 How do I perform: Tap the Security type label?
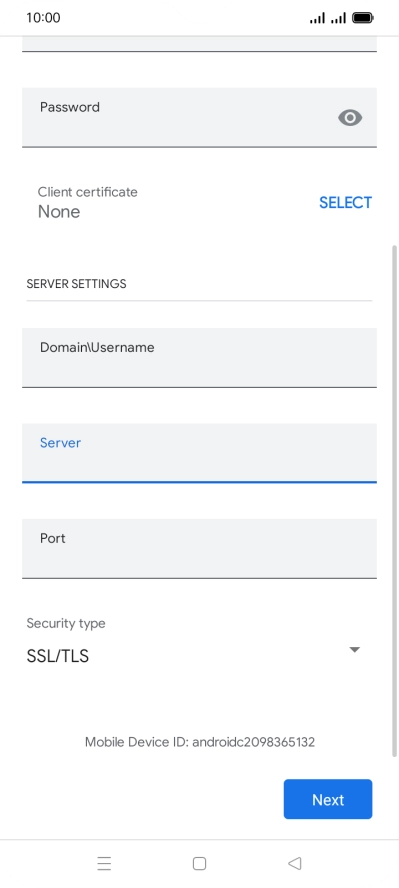[66, 624]
